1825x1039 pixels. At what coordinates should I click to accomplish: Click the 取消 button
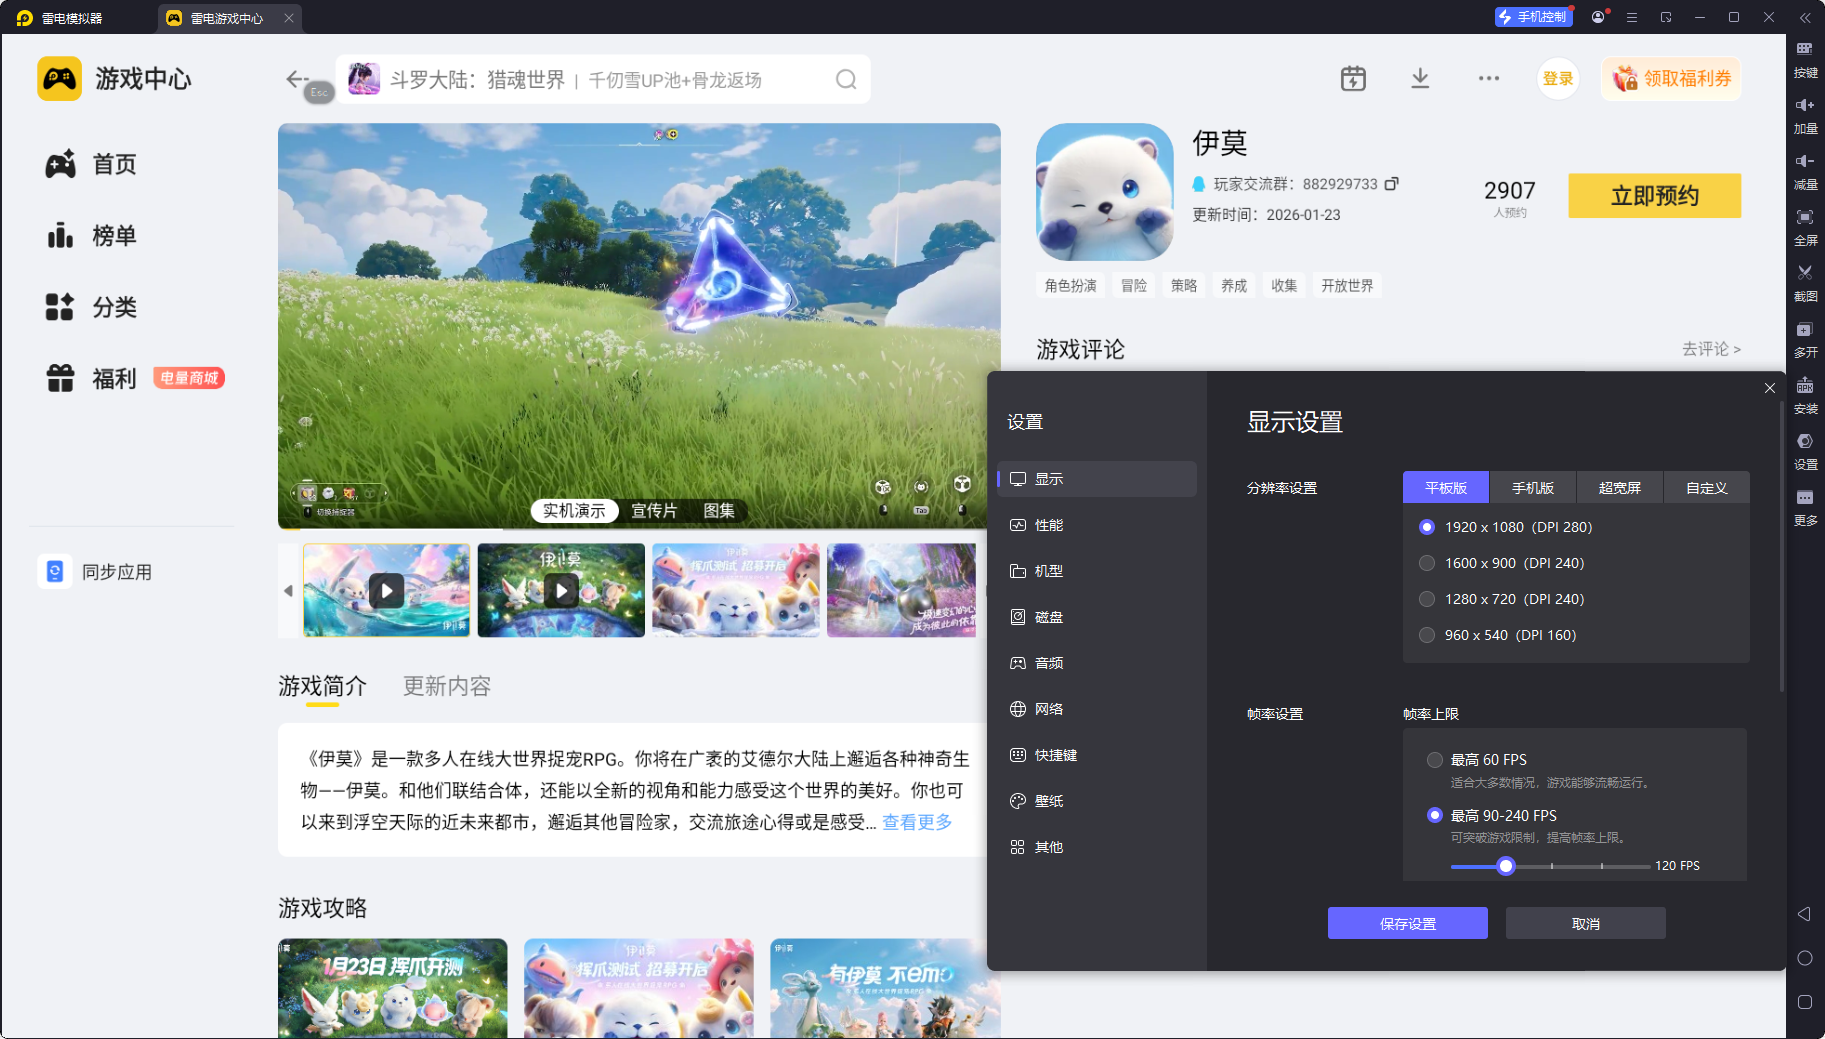1586,923
